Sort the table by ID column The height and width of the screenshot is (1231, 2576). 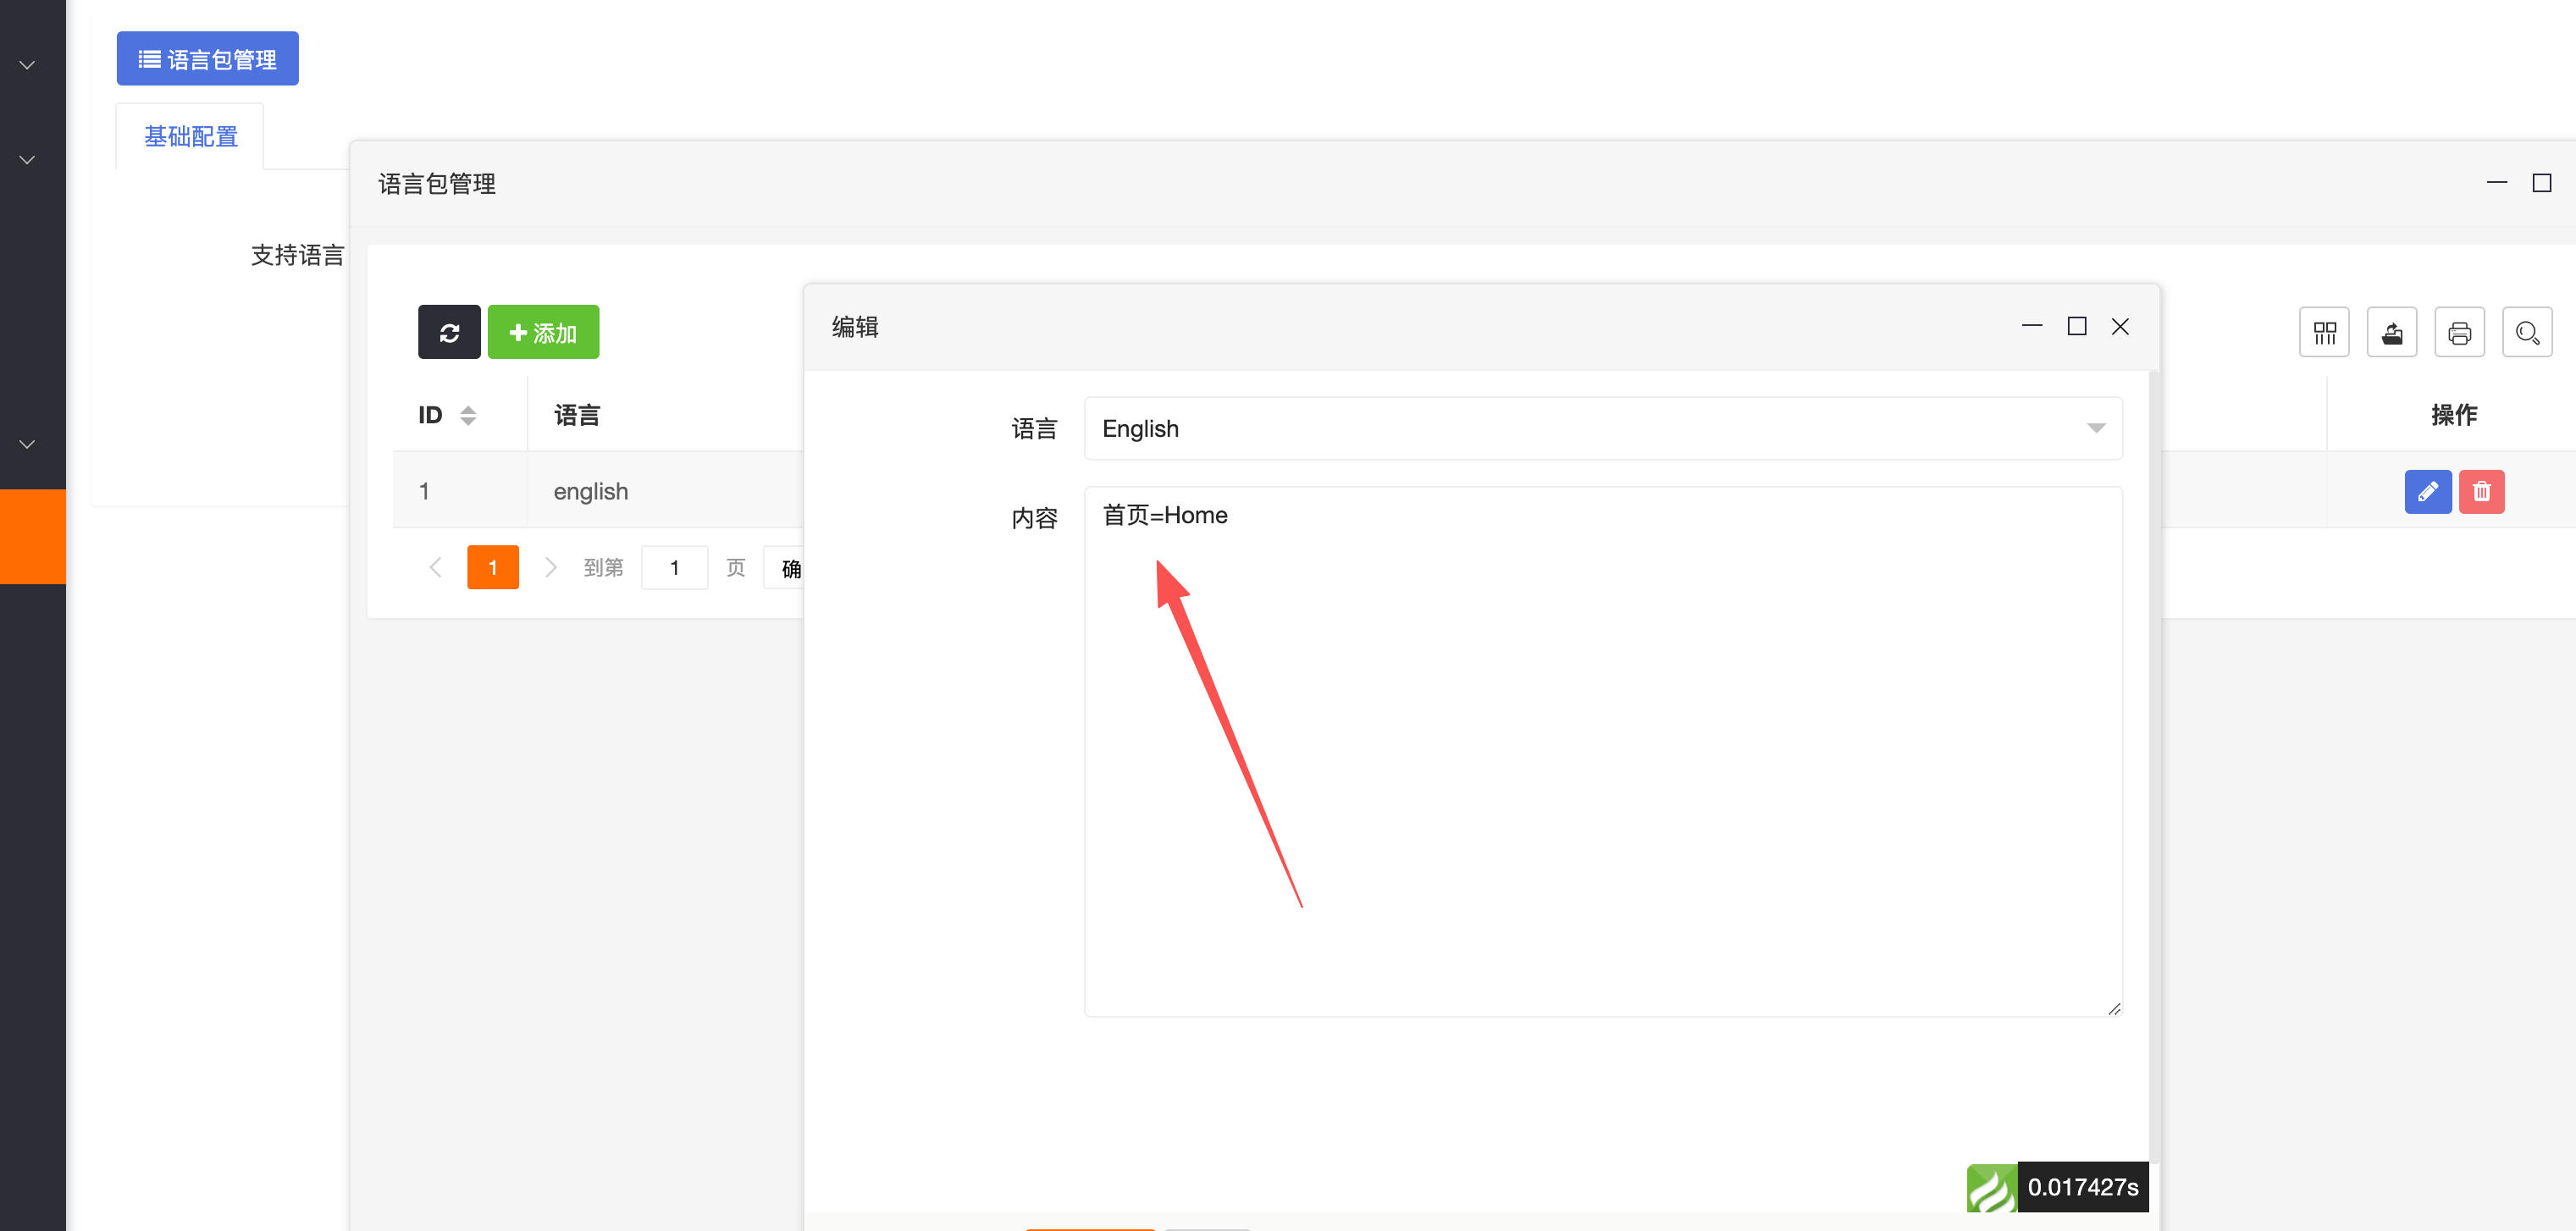(468, 415)
